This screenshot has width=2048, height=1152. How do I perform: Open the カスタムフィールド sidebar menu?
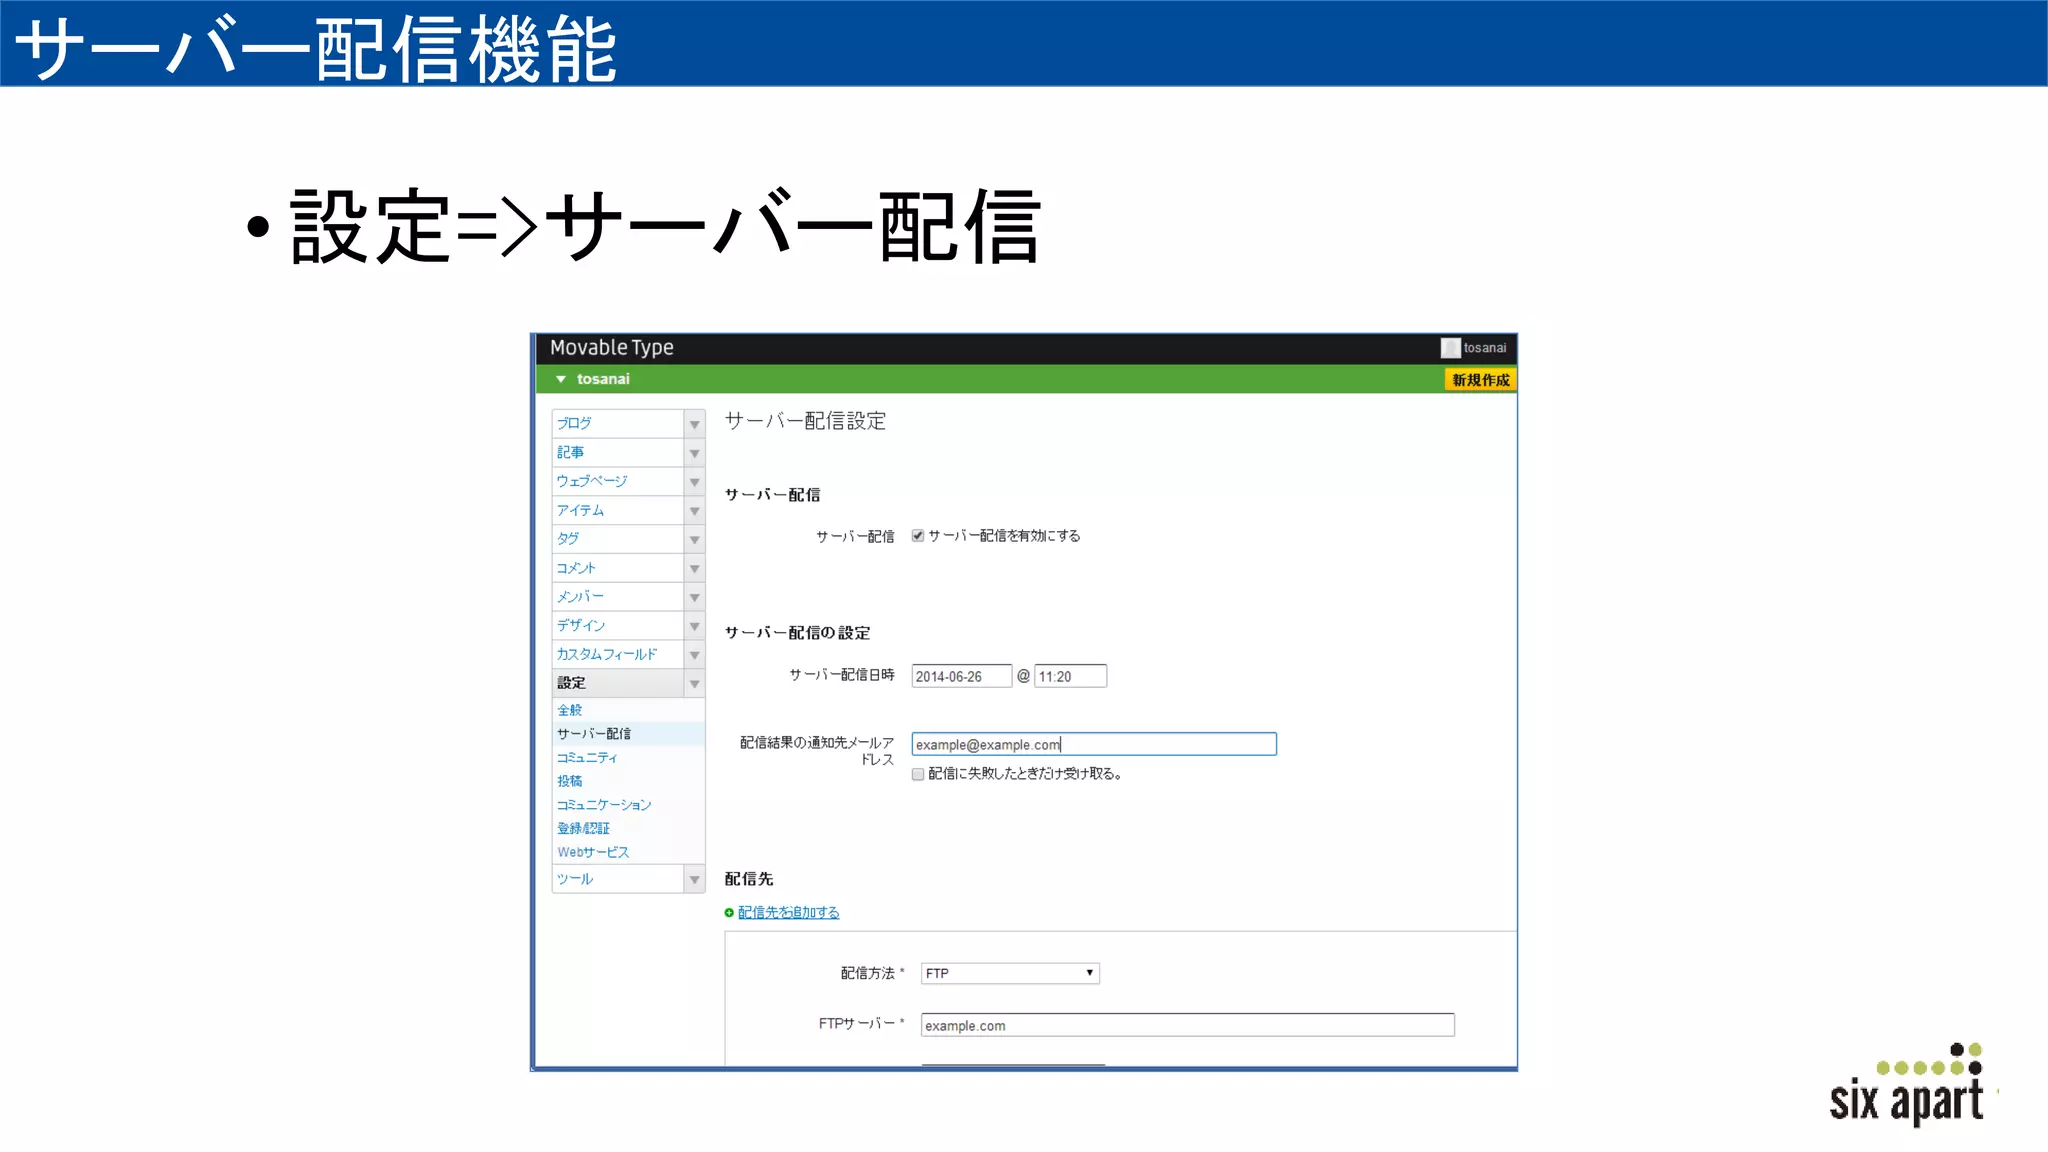pos(618,655)
